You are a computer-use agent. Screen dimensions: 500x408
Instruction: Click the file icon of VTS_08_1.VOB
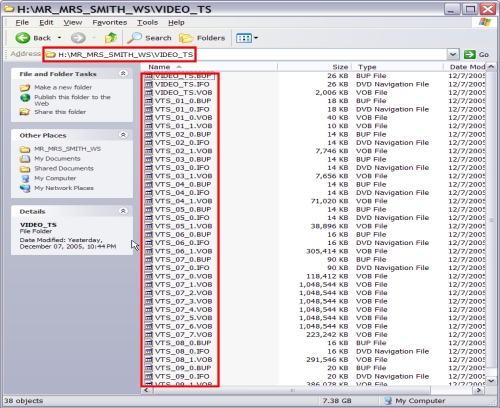[x=149, y=360]
